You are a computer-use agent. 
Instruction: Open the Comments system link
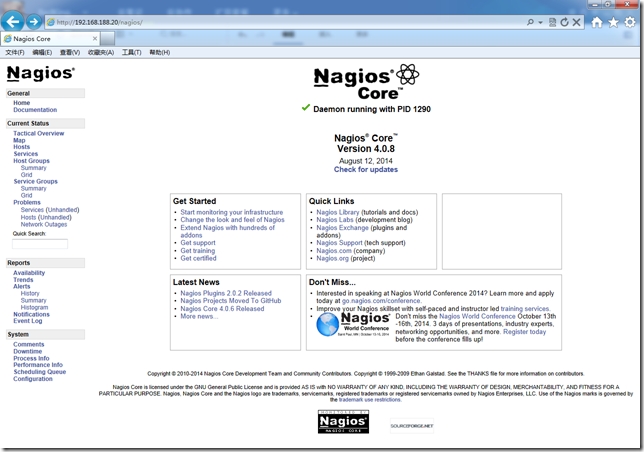28,345
